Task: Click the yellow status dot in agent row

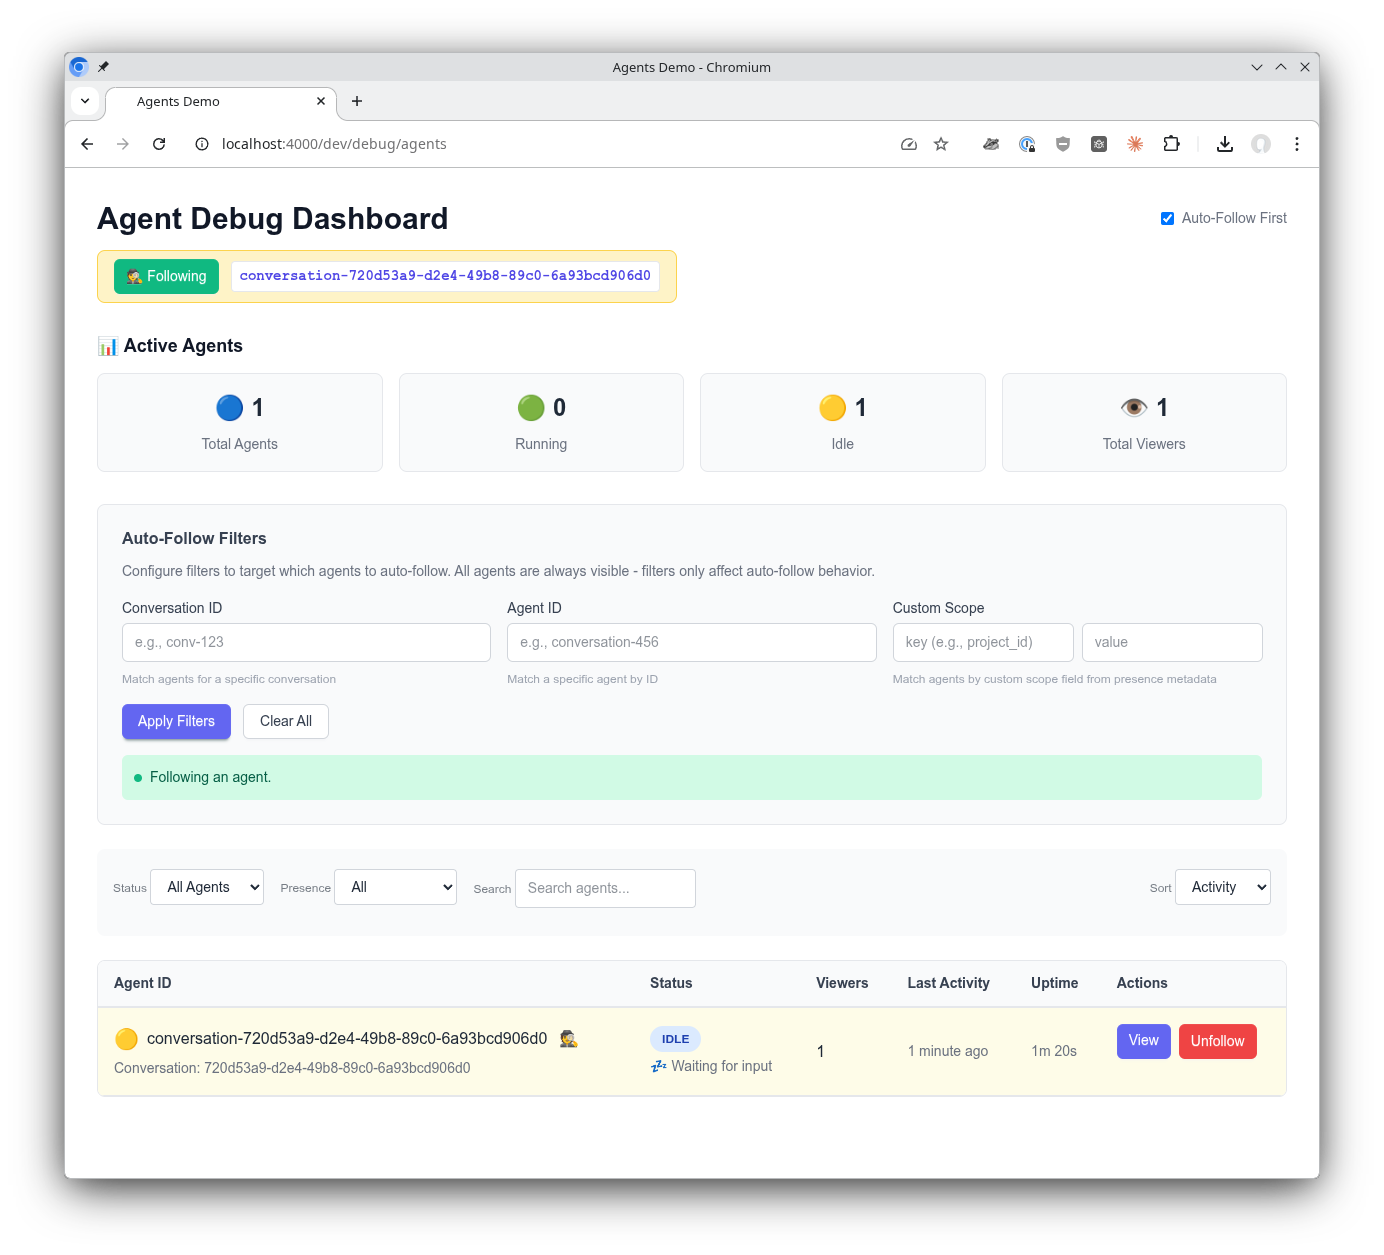Action: [126, 1039]
